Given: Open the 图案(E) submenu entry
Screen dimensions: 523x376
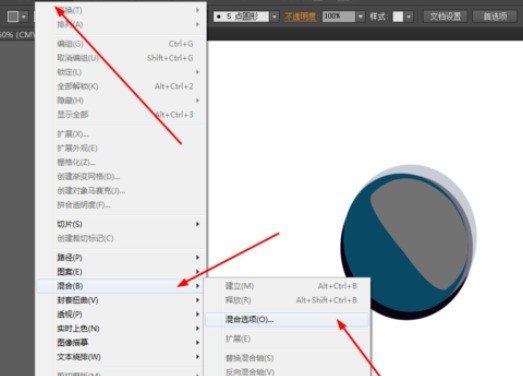Looking at the screenshot, I should tap(121, 272).
